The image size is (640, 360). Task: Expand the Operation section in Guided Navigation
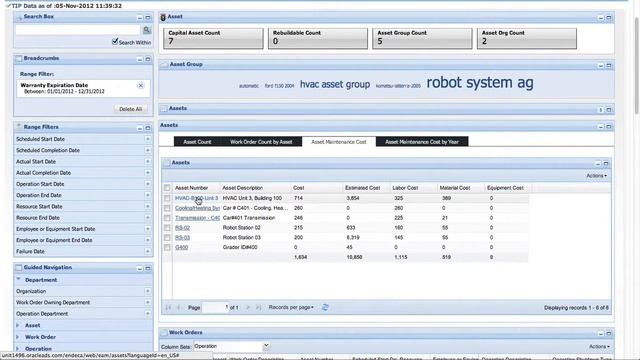click(18, 349)
